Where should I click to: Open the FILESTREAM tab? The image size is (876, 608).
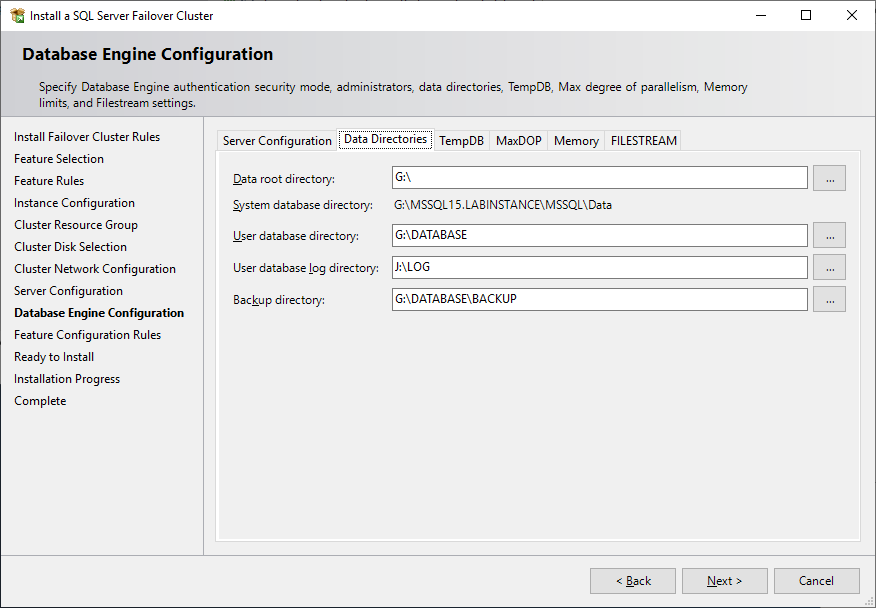tap(644, 141)
